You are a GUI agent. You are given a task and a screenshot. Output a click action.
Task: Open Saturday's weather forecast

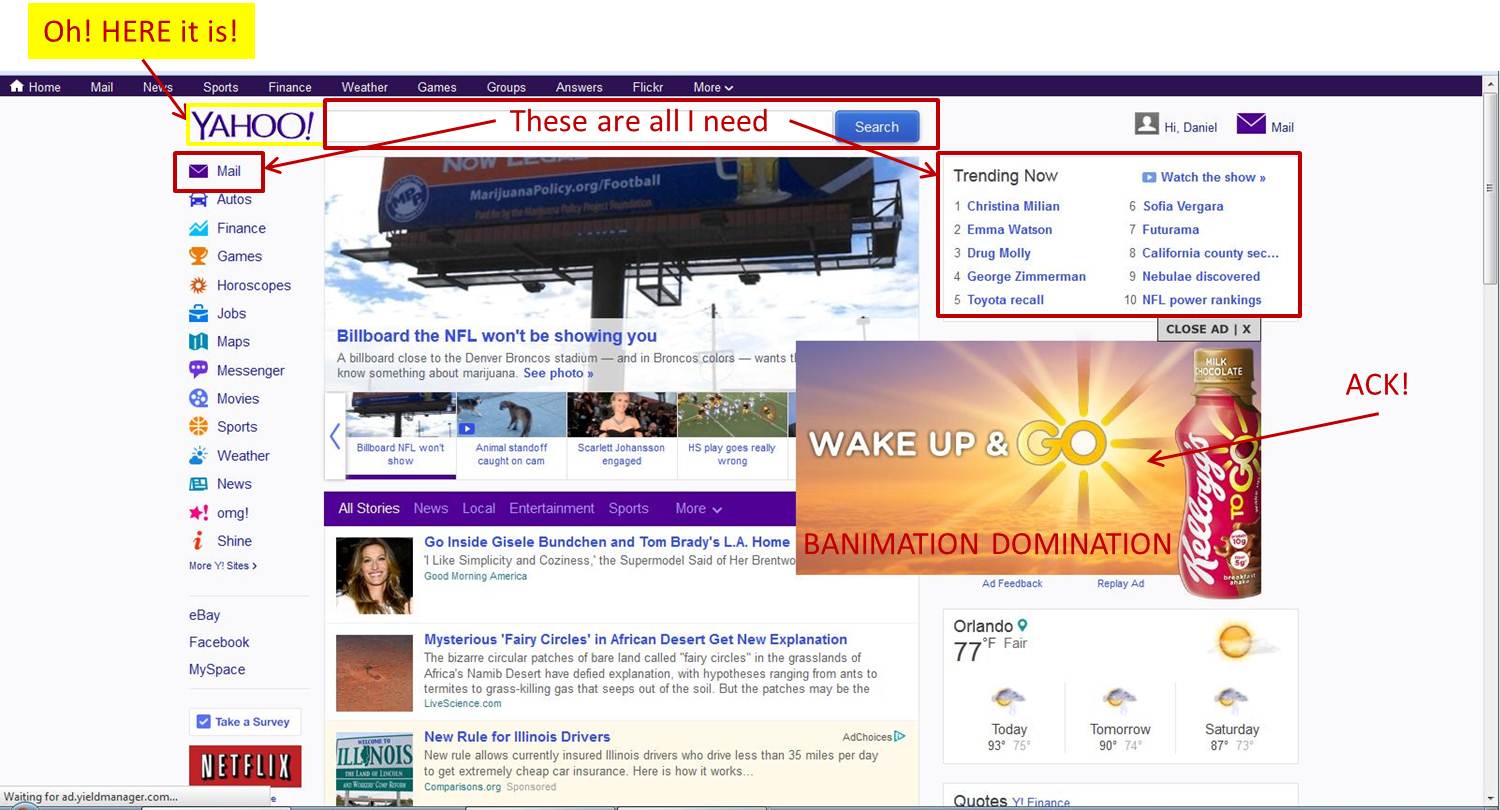[x=1232, y=717]
